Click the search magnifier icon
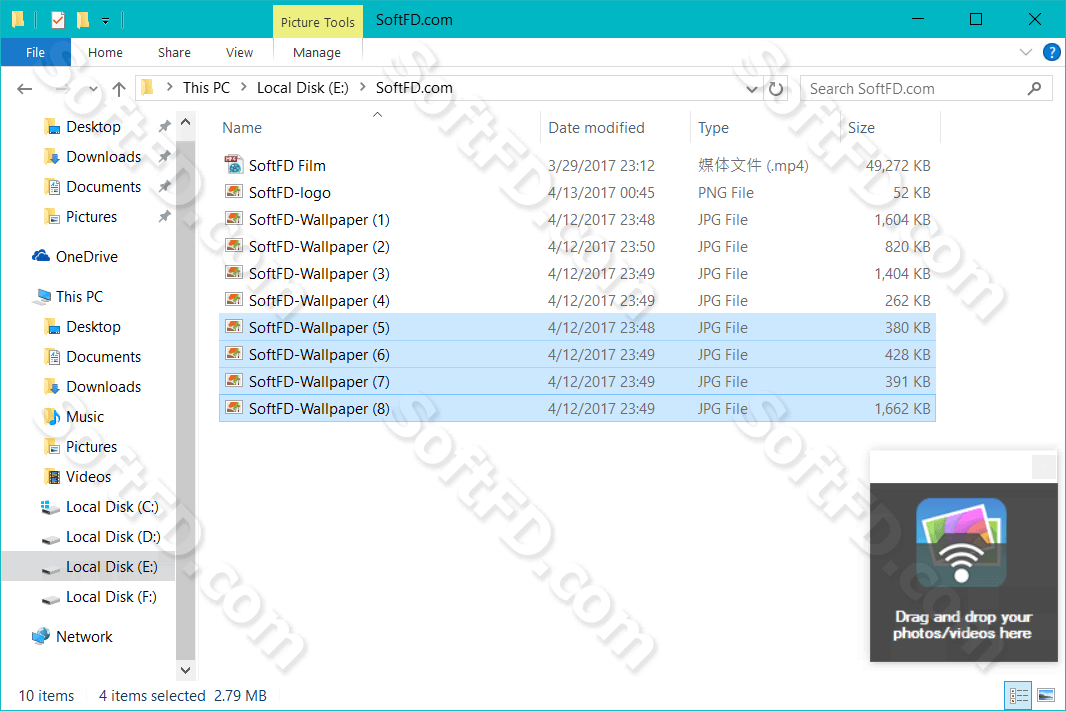The image size is (1066, 711). point(1034,88)
